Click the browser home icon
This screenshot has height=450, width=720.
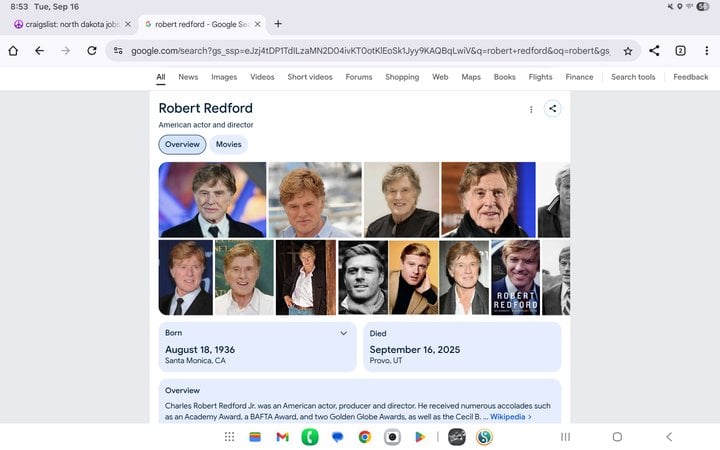click(x=13, y=50)
